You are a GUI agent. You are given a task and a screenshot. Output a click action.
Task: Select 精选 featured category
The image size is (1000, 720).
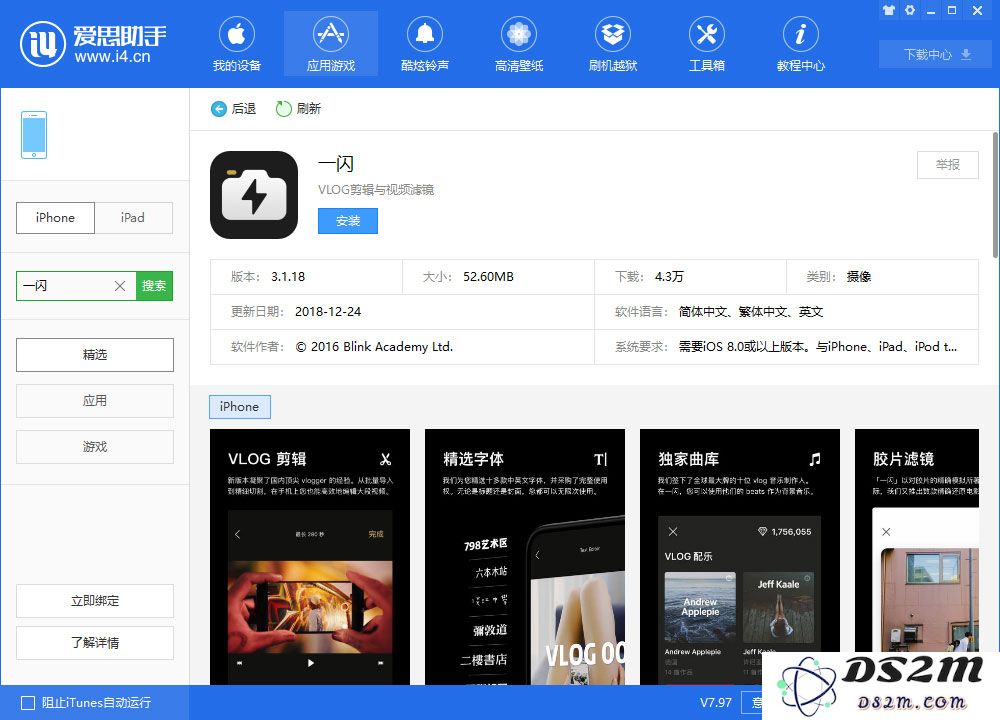pyautogui.click(x=95, y=355)
